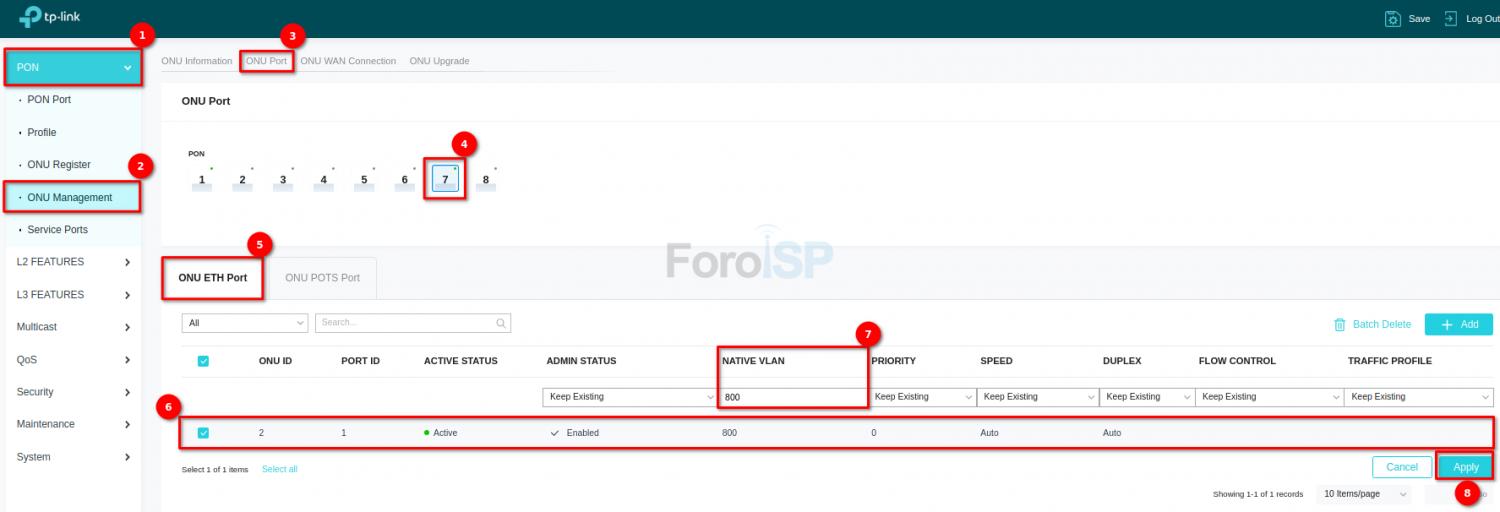Image resolution: width=1500 pixels, height=512 pixels.
Task: Click the Native VLAN input field
Action: (x=790, y=397)
